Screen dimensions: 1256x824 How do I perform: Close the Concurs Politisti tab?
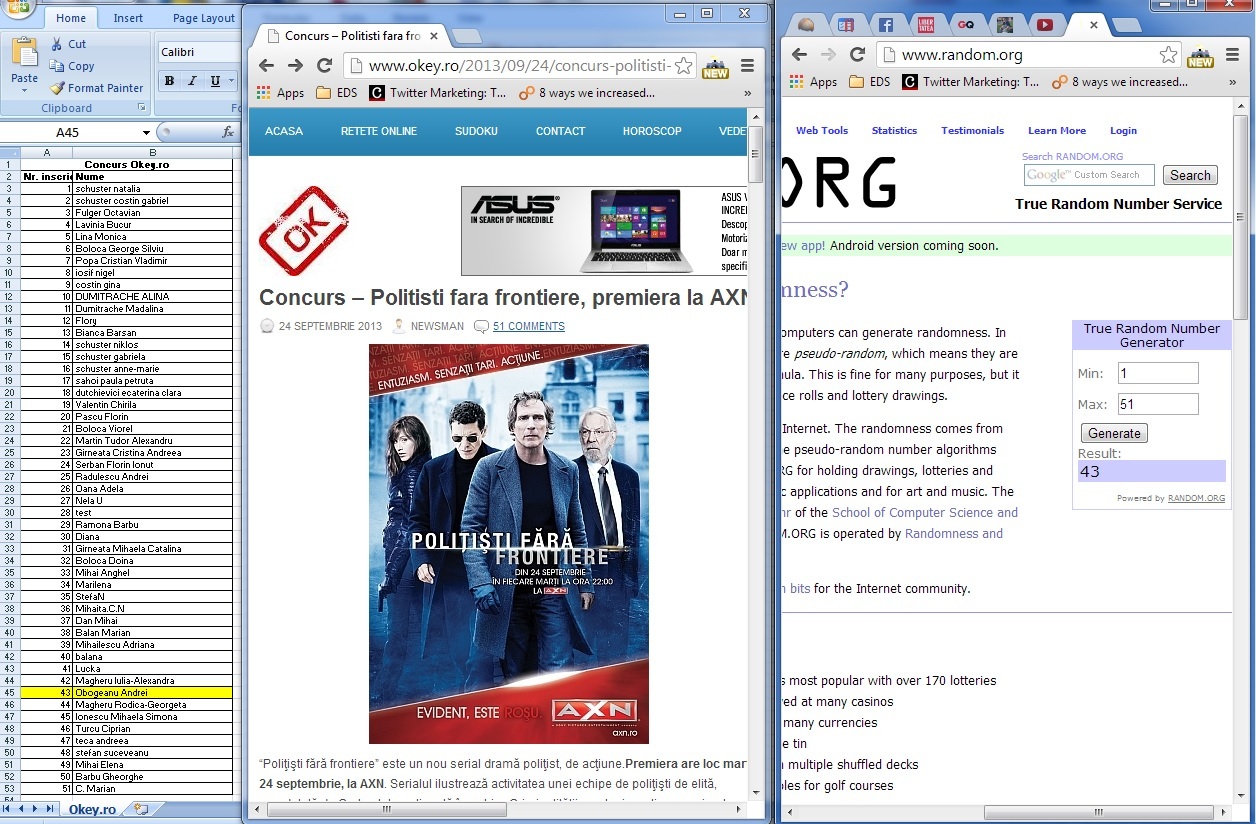point(434,36)
